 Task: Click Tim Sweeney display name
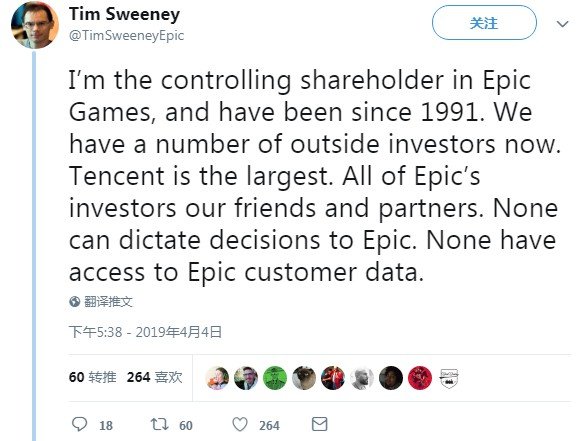coord(124,14)
